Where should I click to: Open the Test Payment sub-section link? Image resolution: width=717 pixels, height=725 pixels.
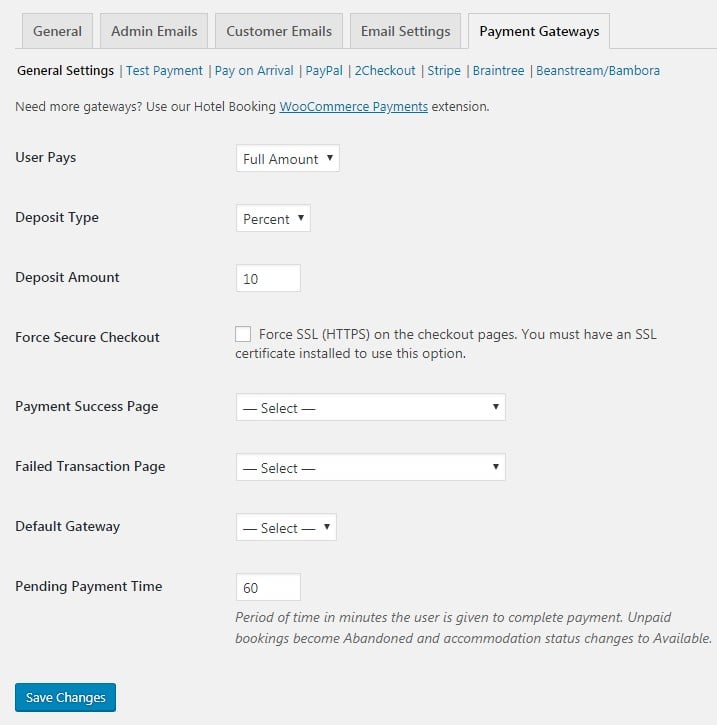[164, 71]
